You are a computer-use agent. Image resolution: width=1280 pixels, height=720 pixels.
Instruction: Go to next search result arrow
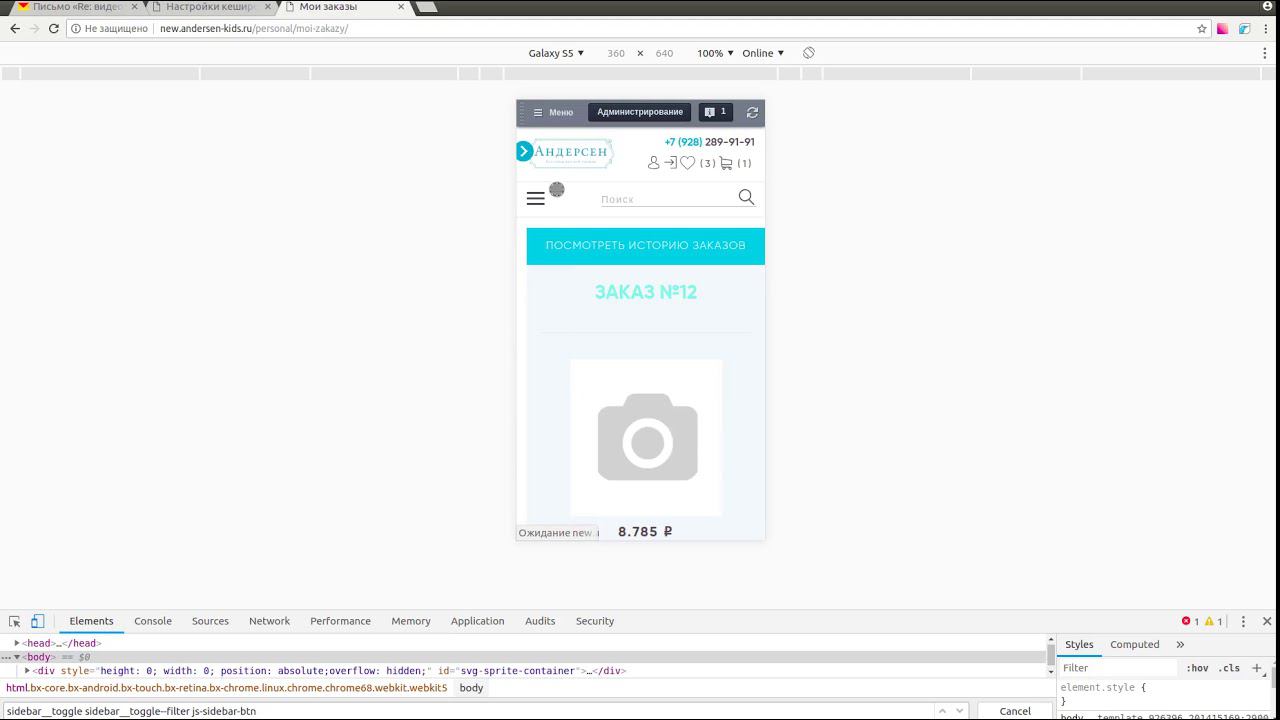959,711
